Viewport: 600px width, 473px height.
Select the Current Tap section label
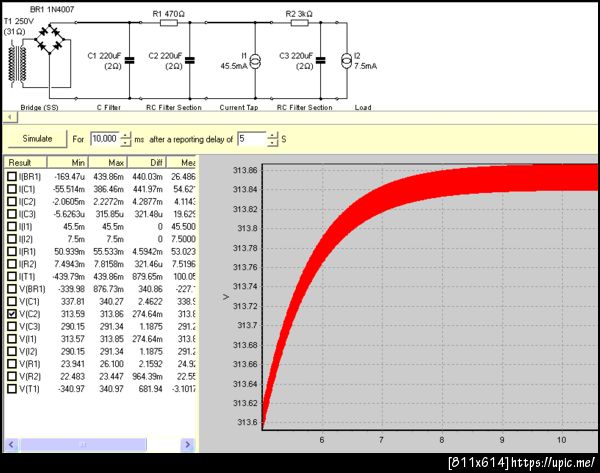click(239, 108)
